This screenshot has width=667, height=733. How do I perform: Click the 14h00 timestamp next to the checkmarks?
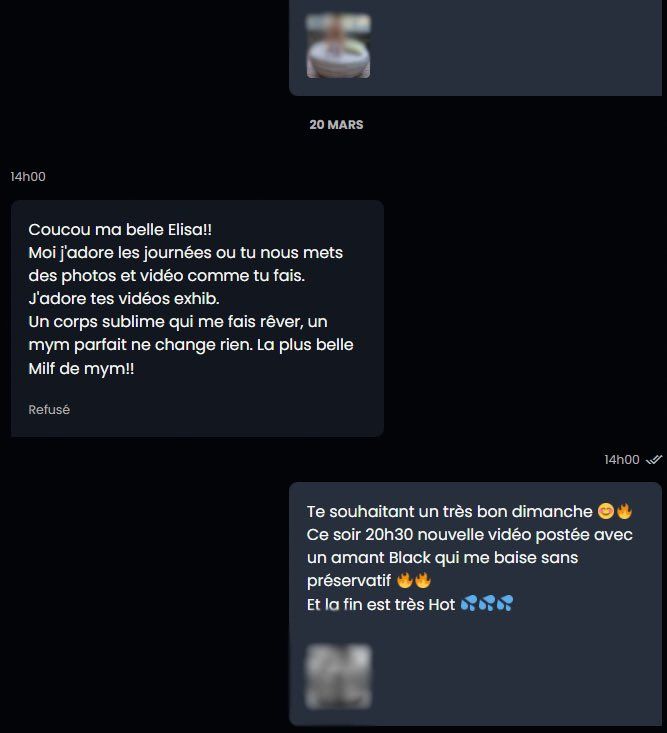pos(622,460)
